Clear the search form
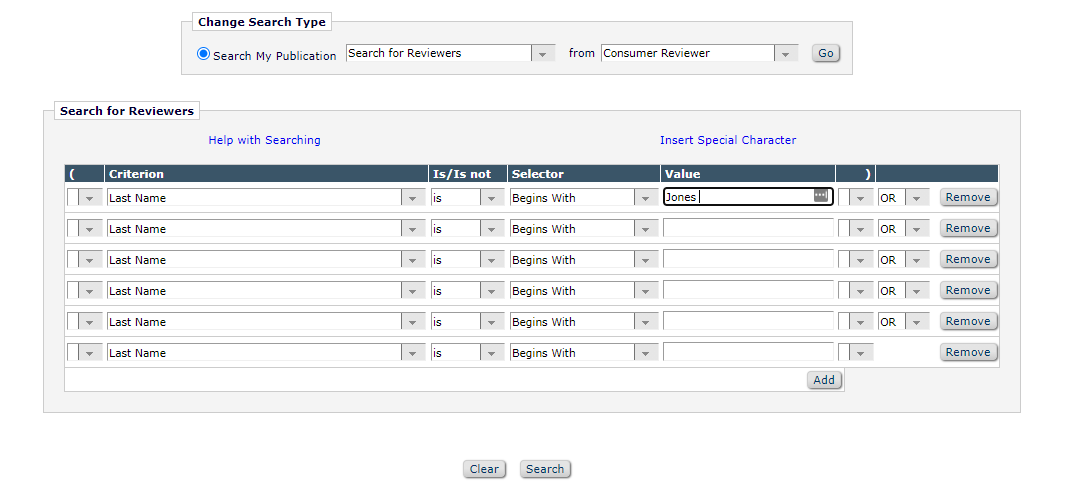Screen dimensions: 1067x495 pos(484,469)
